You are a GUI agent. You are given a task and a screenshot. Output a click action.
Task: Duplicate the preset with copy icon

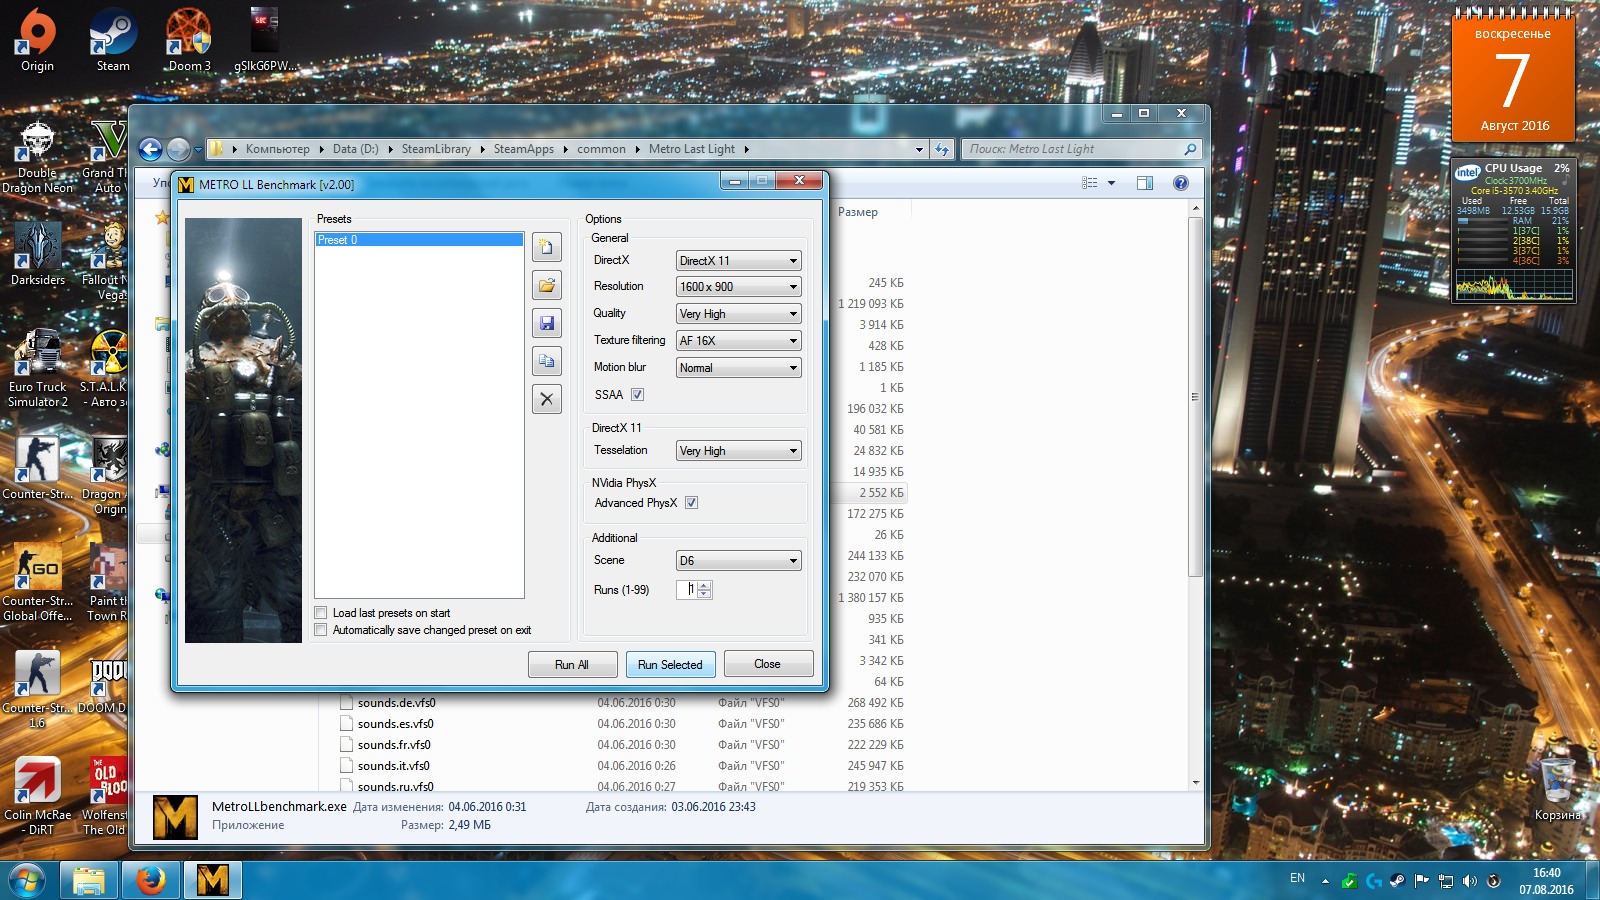pos(547,361)
